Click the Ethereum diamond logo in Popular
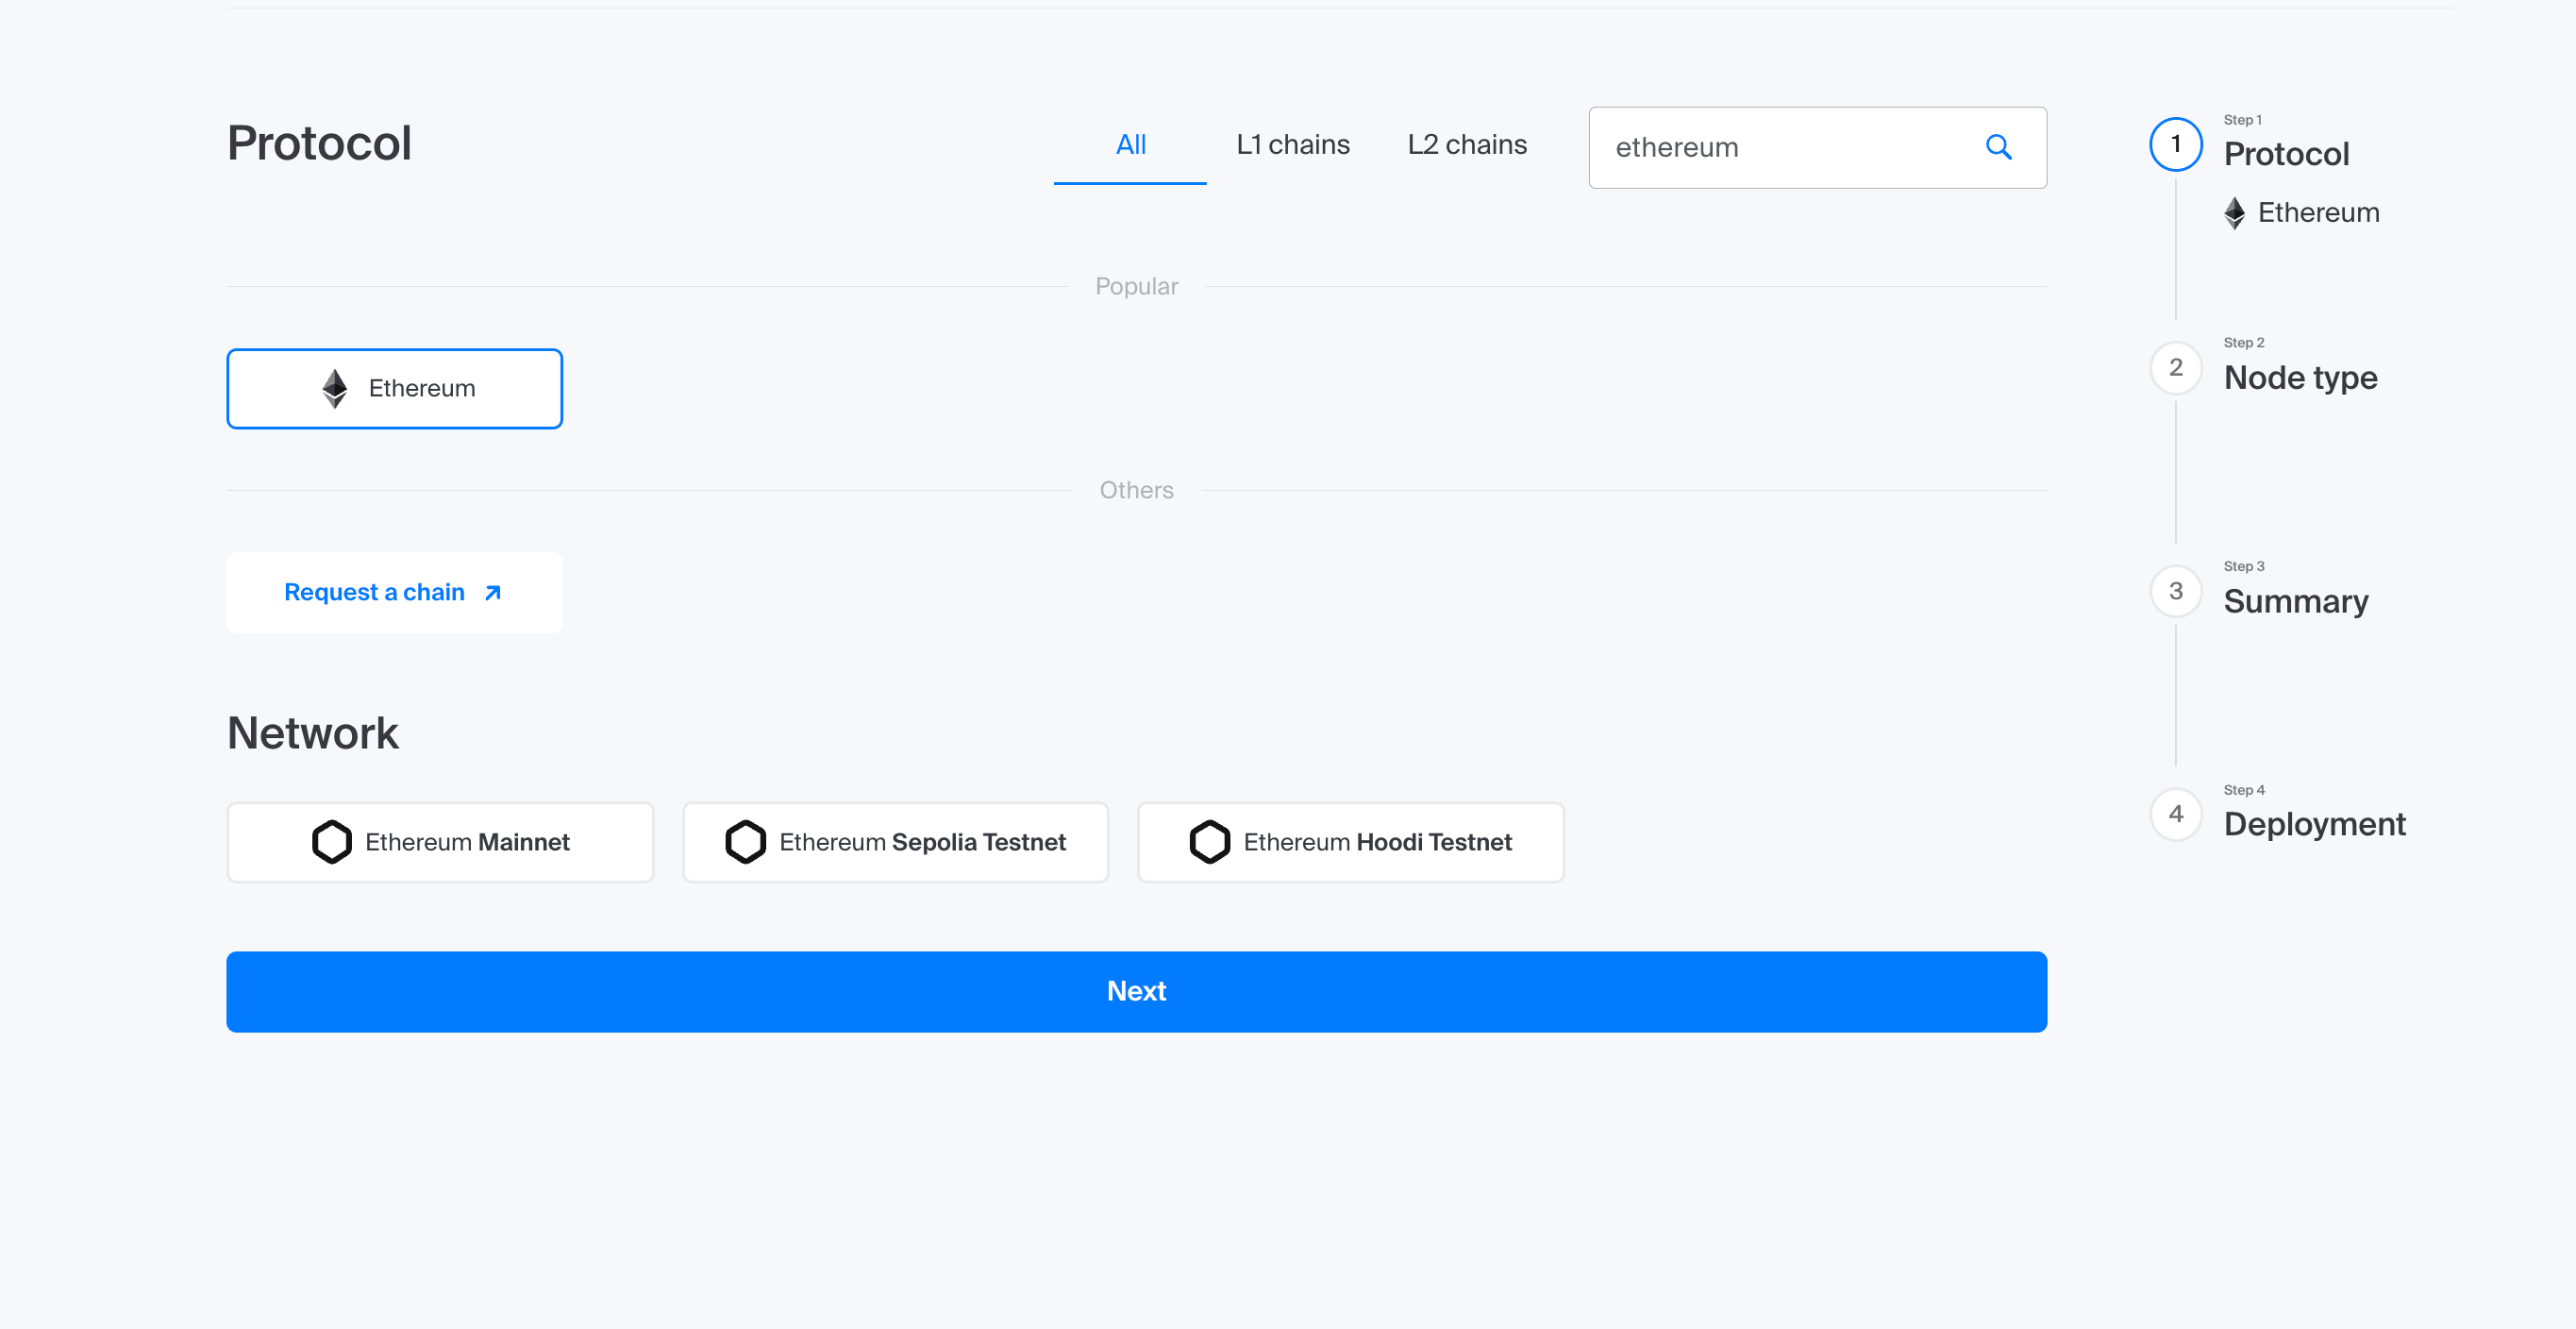2576x1329 pixels. click(x=335, y=388)
